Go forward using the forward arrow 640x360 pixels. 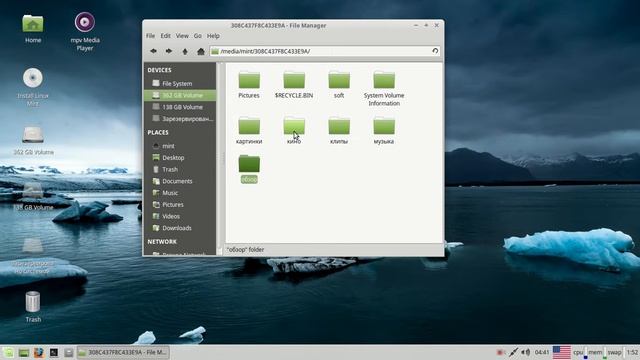click(x=169, y=51)
